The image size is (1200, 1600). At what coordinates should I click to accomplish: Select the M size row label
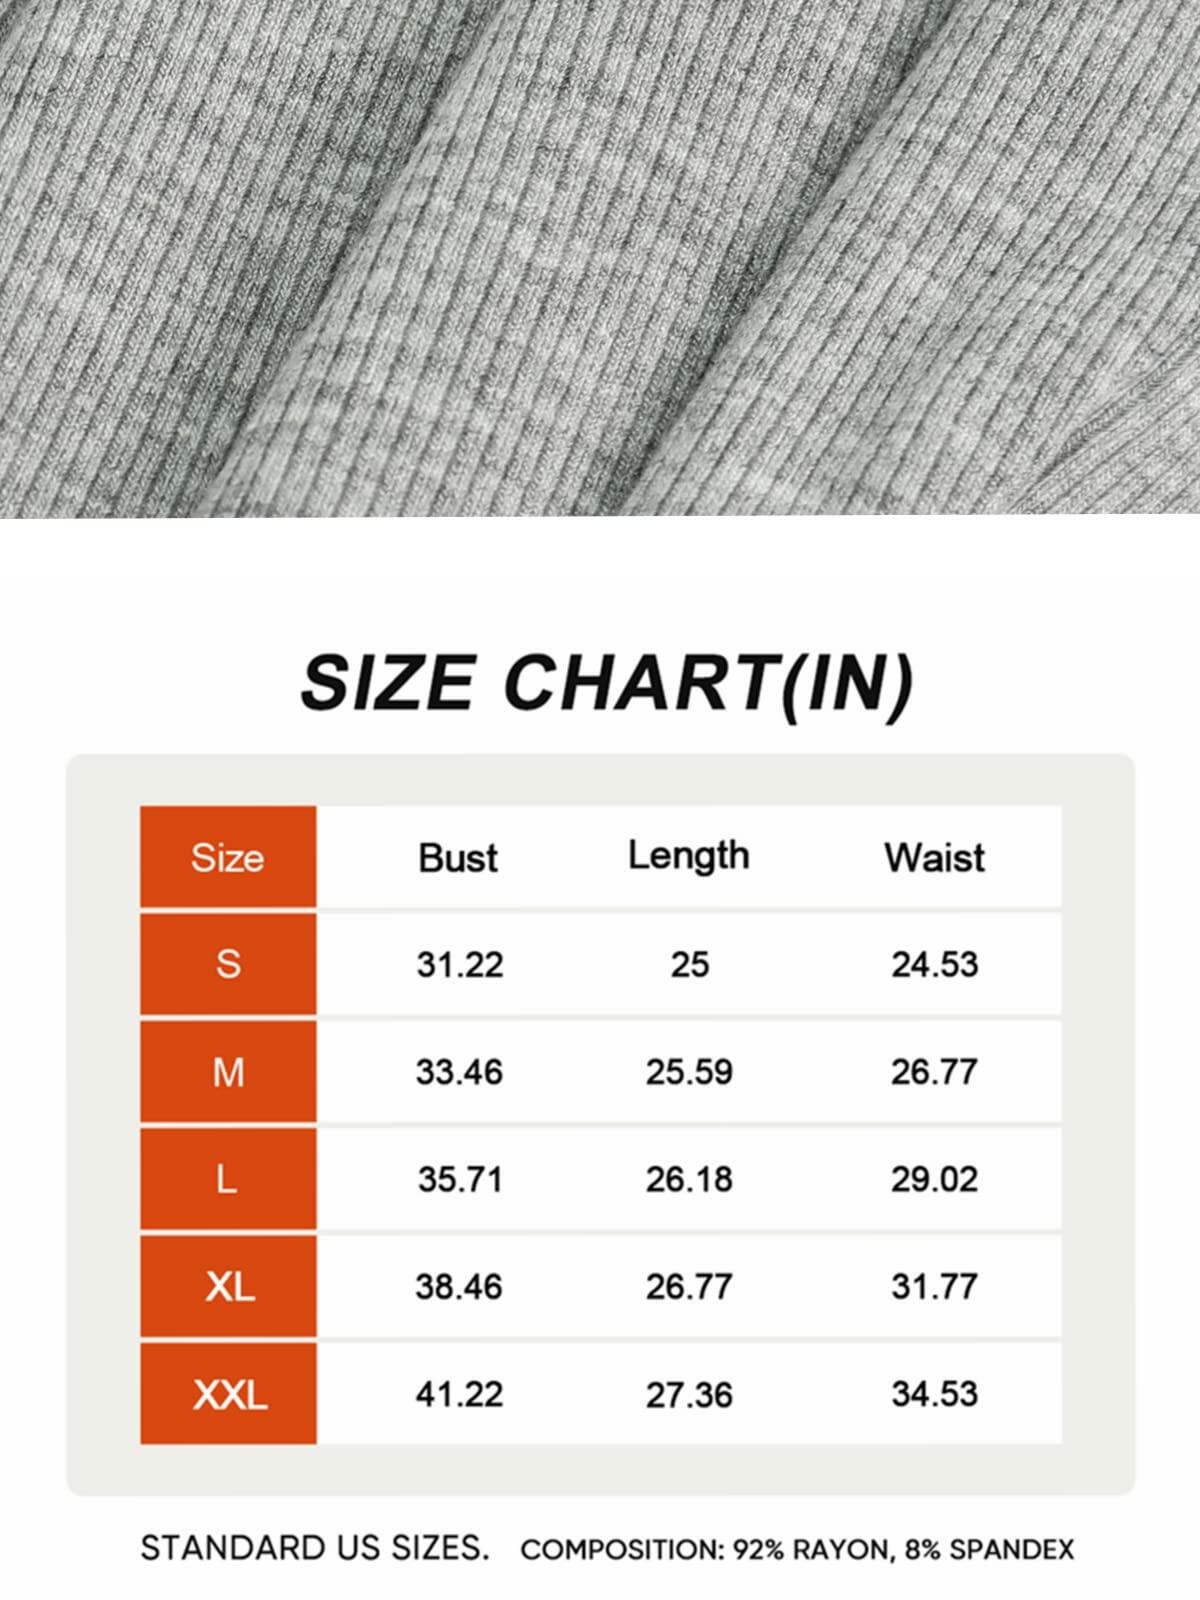(x=228, y=1072)
